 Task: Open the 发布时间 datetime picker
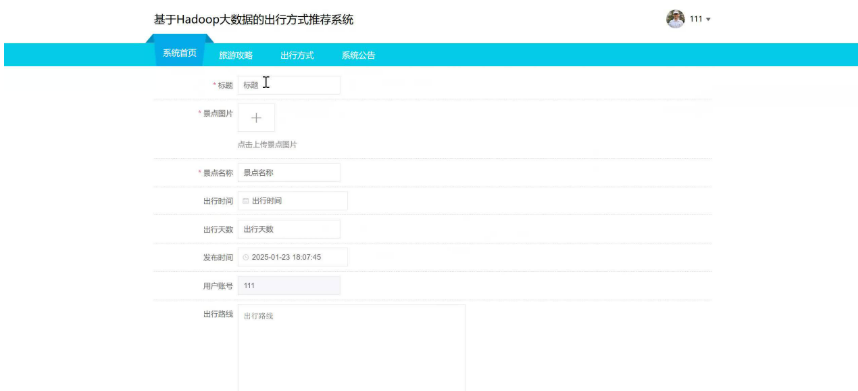coord(293,257)
